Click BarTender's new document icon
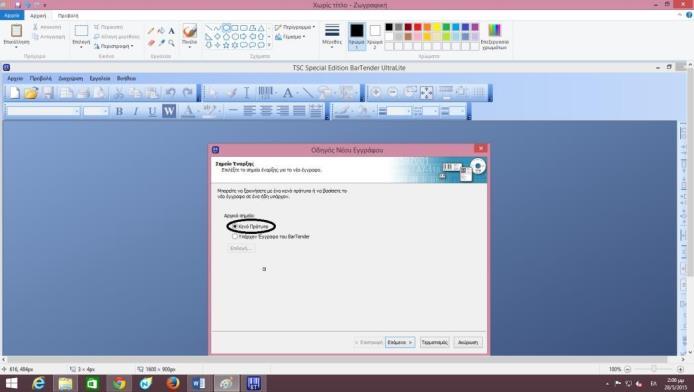 coord(15,93)
